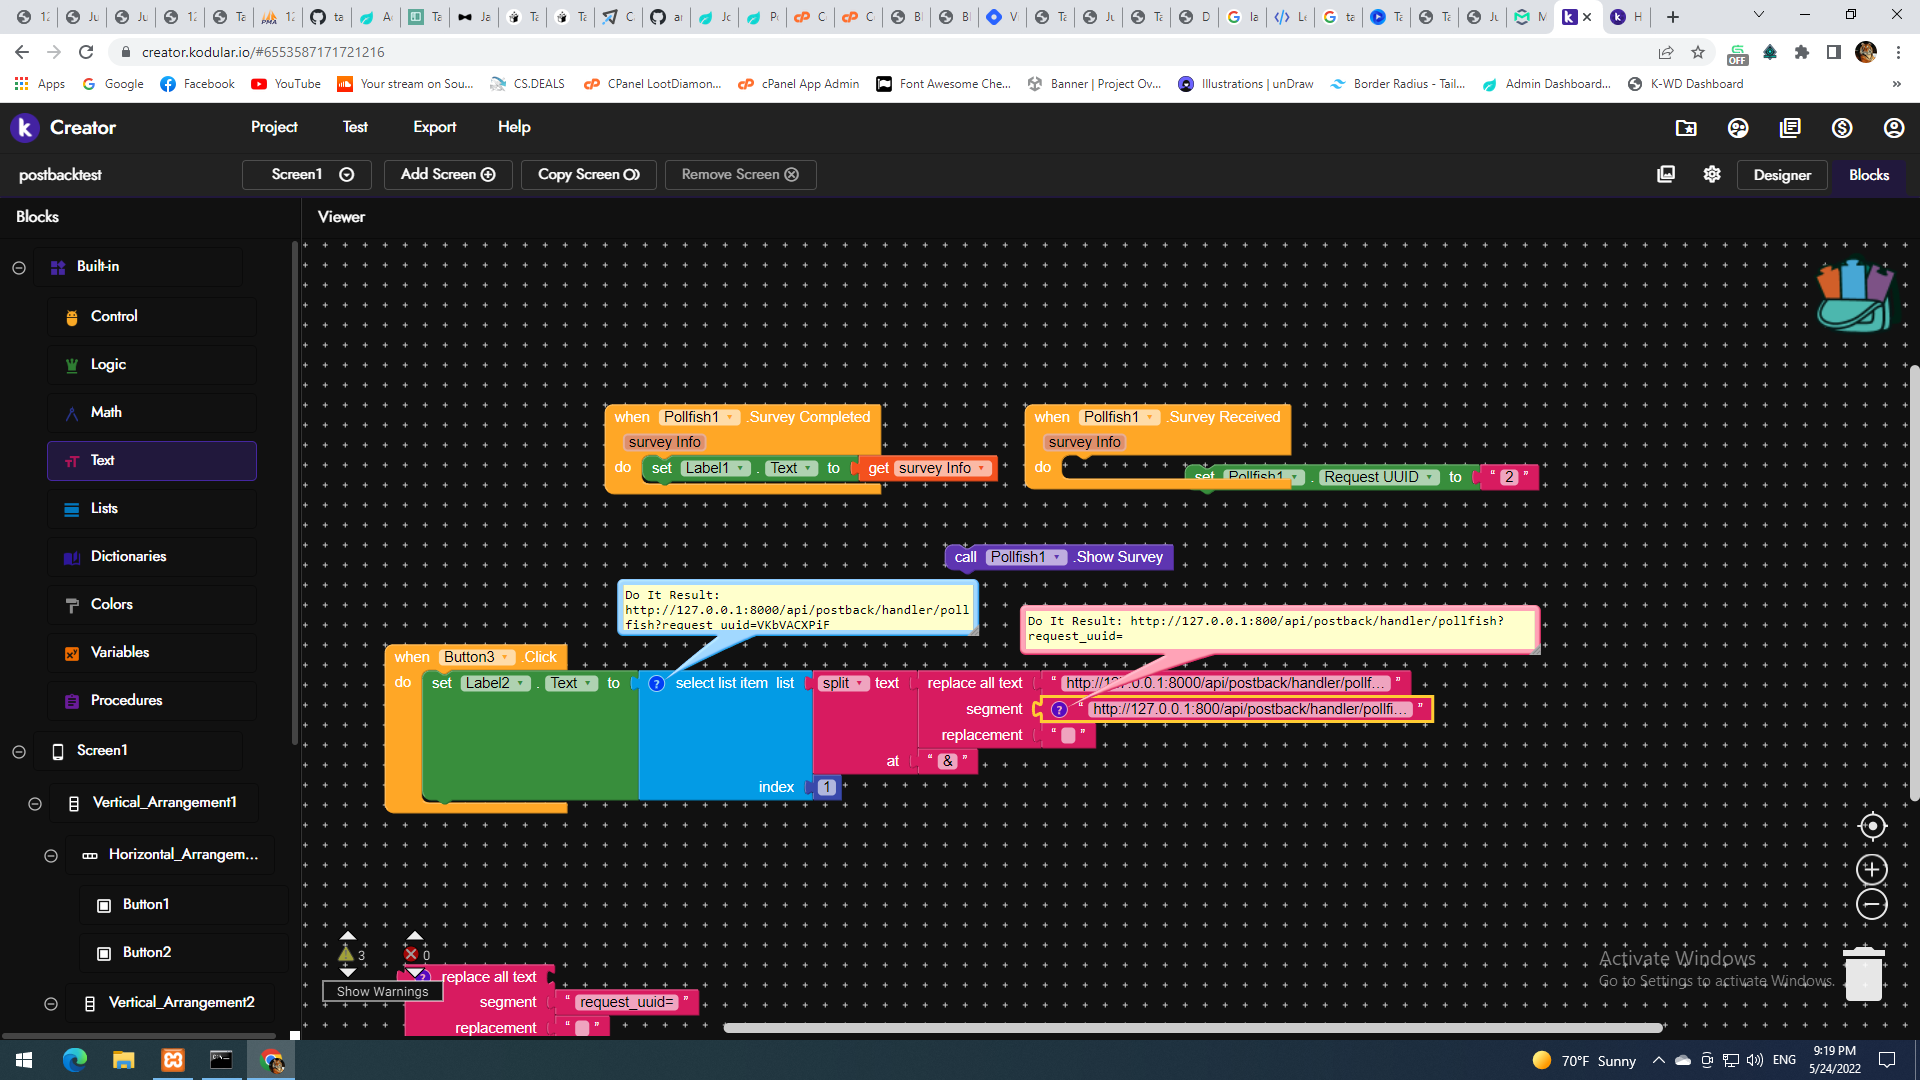The width and height of the screenshot is (1920, 1080).
Task: Open the Label1 component dropdown
Action: 715,468
